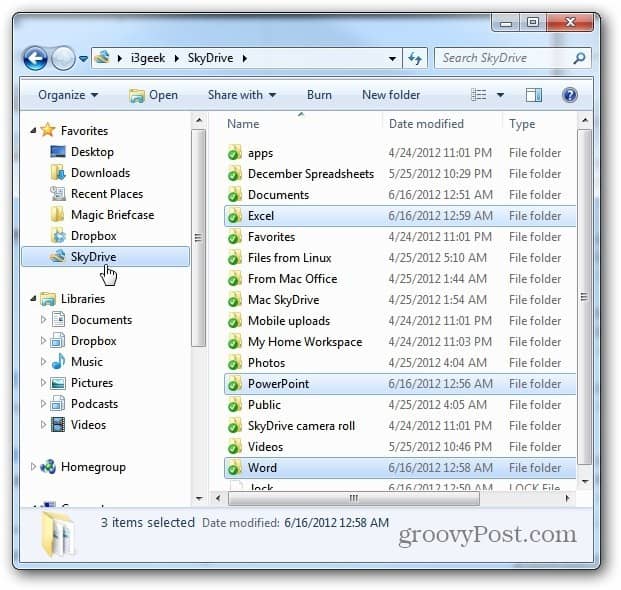621x590 pixels.
Task: Click the SkyDrive icon in address bar
Action: 103,58
